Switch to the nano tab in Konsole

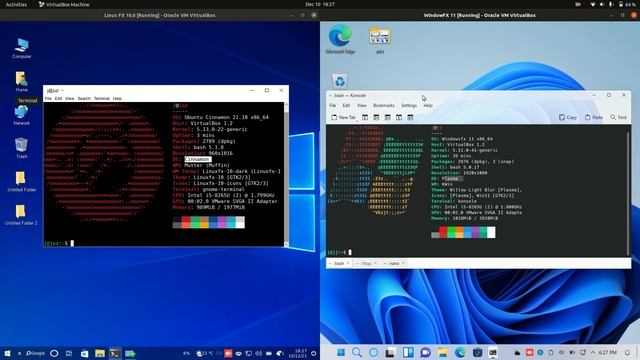click(x=394, y=264)
